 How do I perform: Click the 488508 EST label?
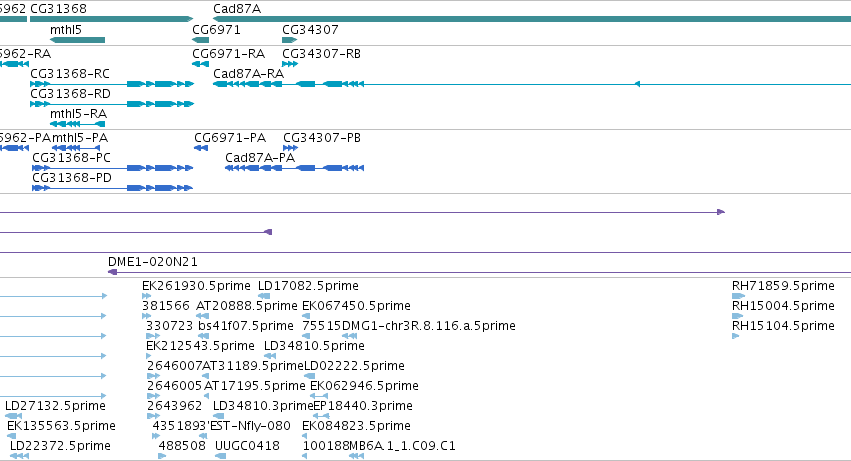pyautogui.click(x=182, y=446)
